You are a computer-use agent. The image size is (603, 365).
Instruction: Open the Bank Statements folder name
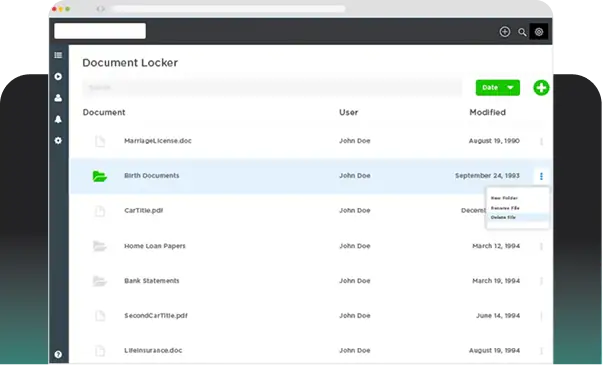[152, 281]
